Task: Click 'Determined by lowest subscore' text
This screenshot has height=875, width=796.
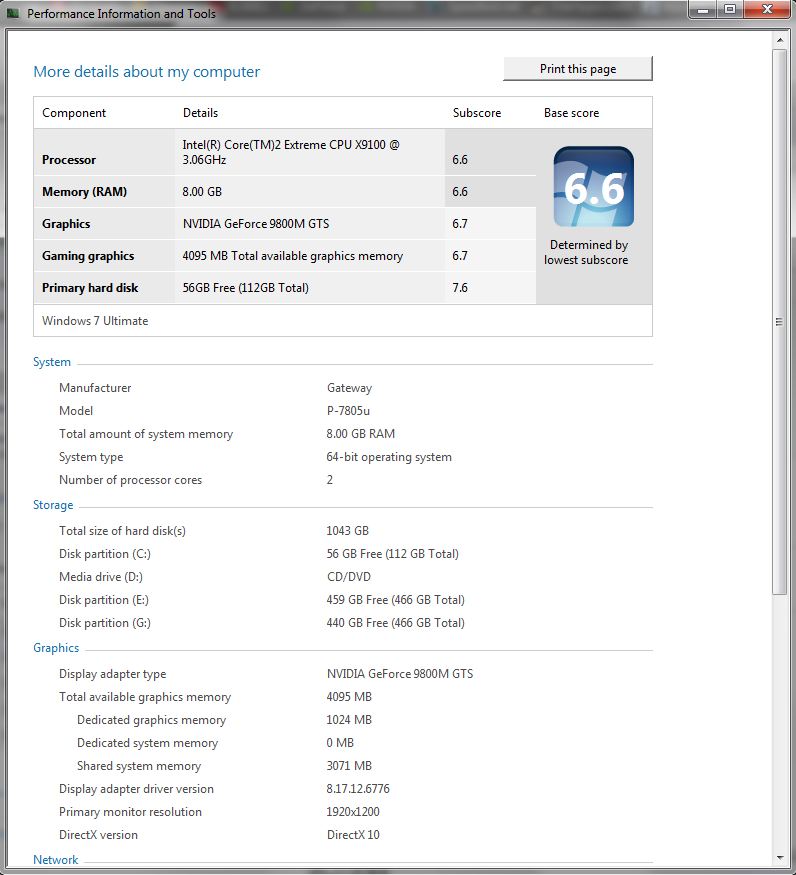Action: pos(586,252)
